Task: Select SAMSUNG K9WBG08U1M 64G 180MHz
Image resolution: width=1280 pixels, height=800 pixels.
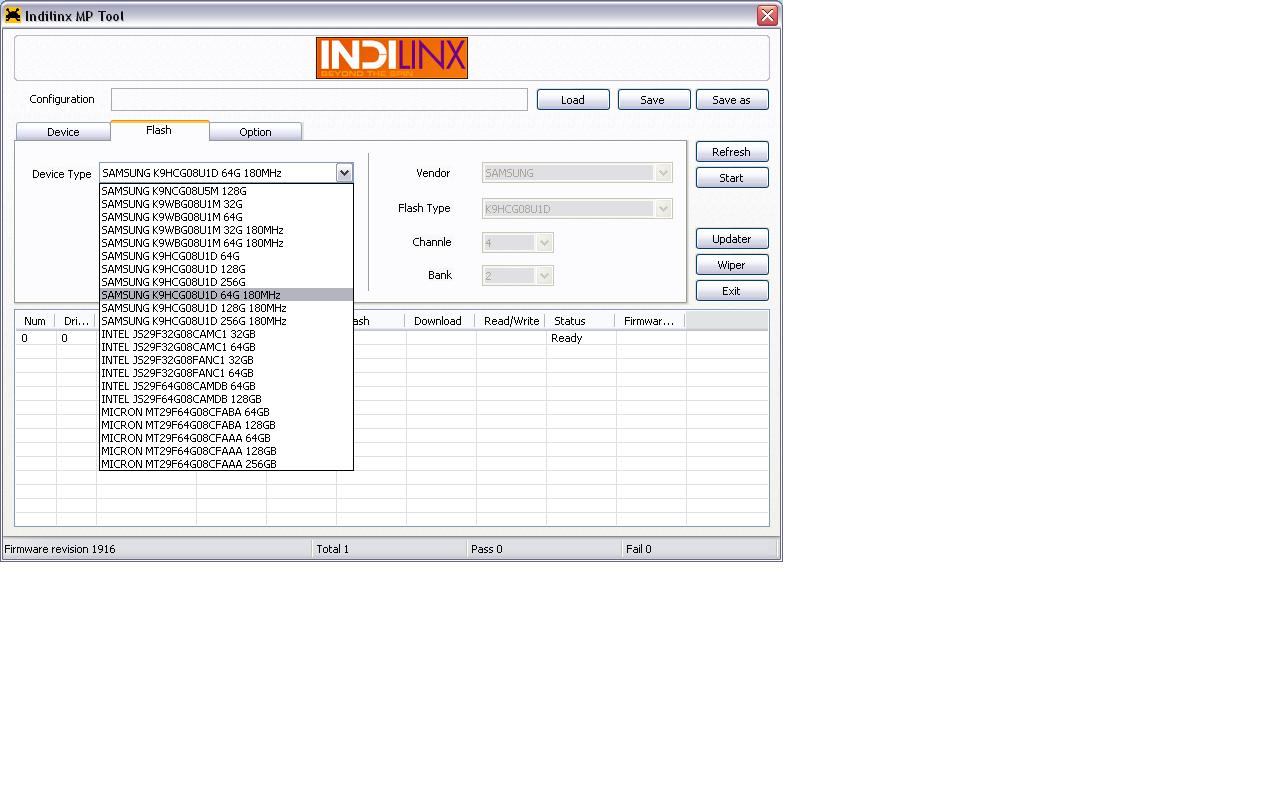Action: click(x=226, y=243)
